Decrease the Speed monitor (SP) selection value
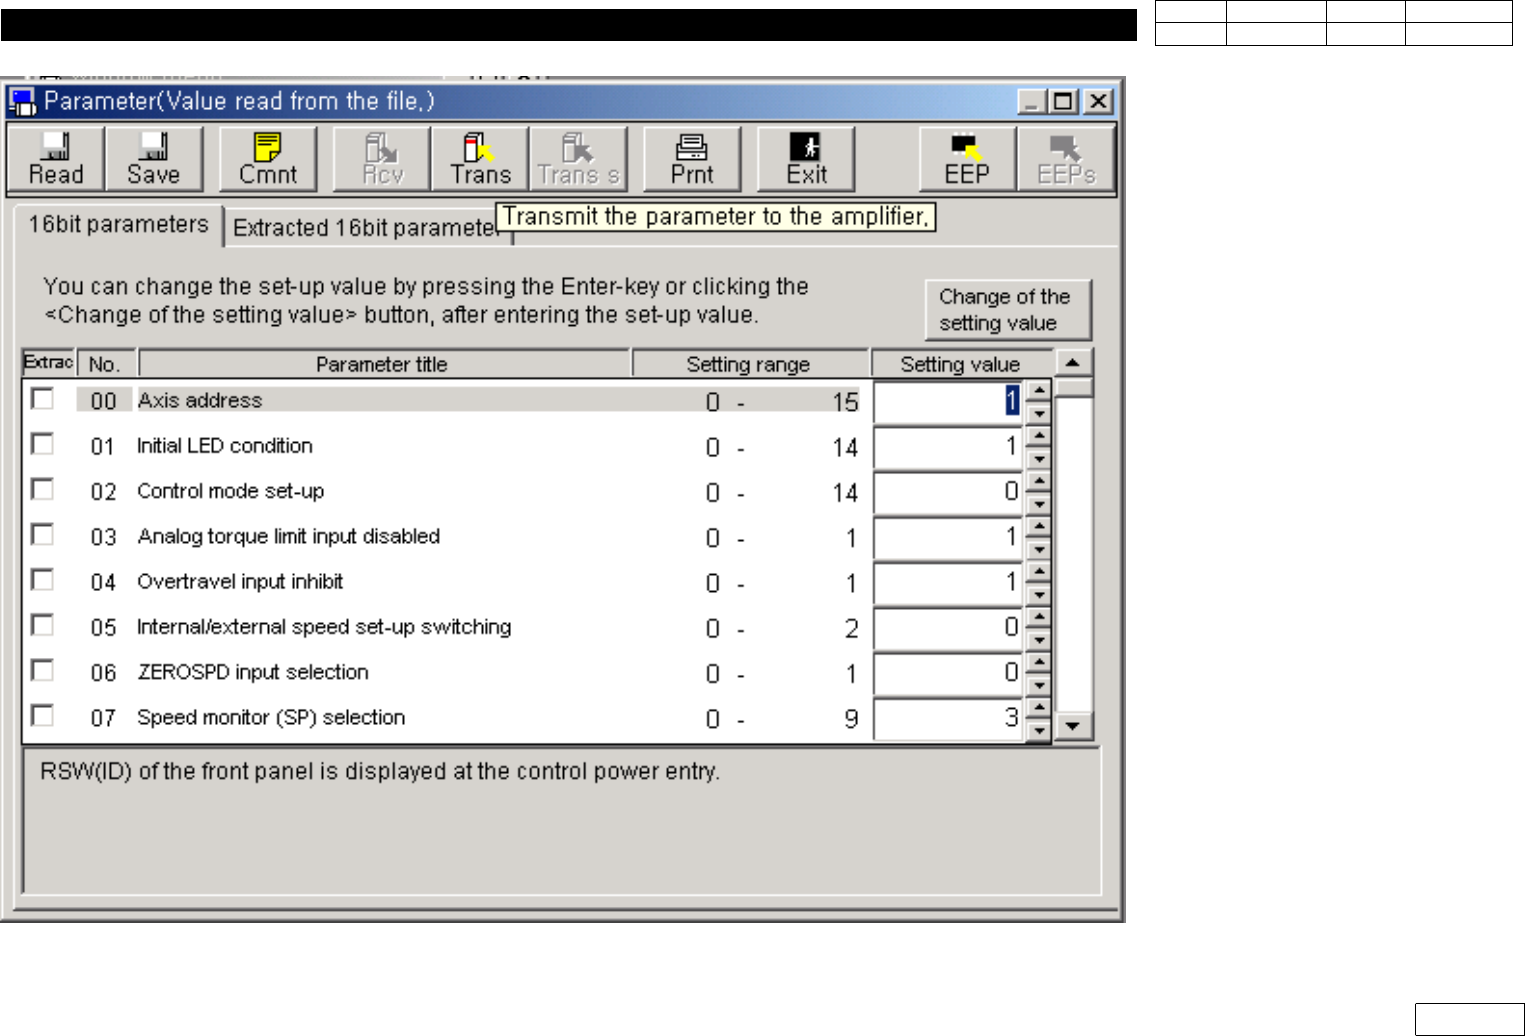1525x1036 pixels. (1039, 730)
